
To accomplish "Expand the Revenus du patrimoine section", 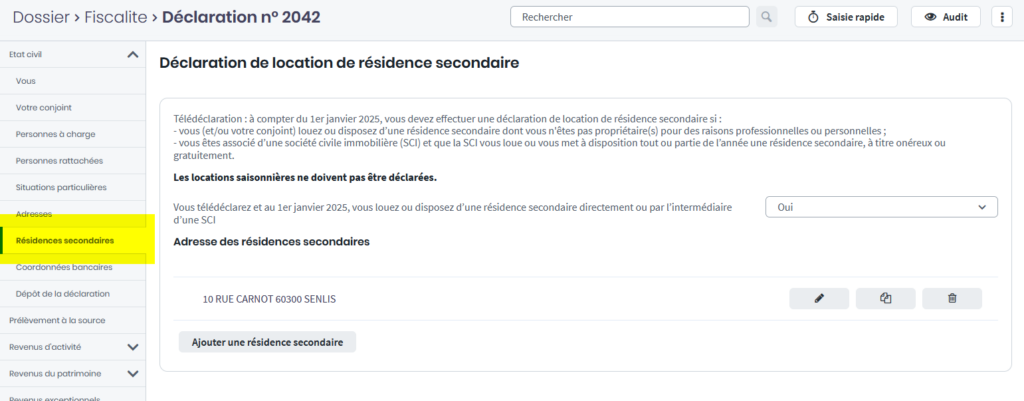I will [133, 374].
